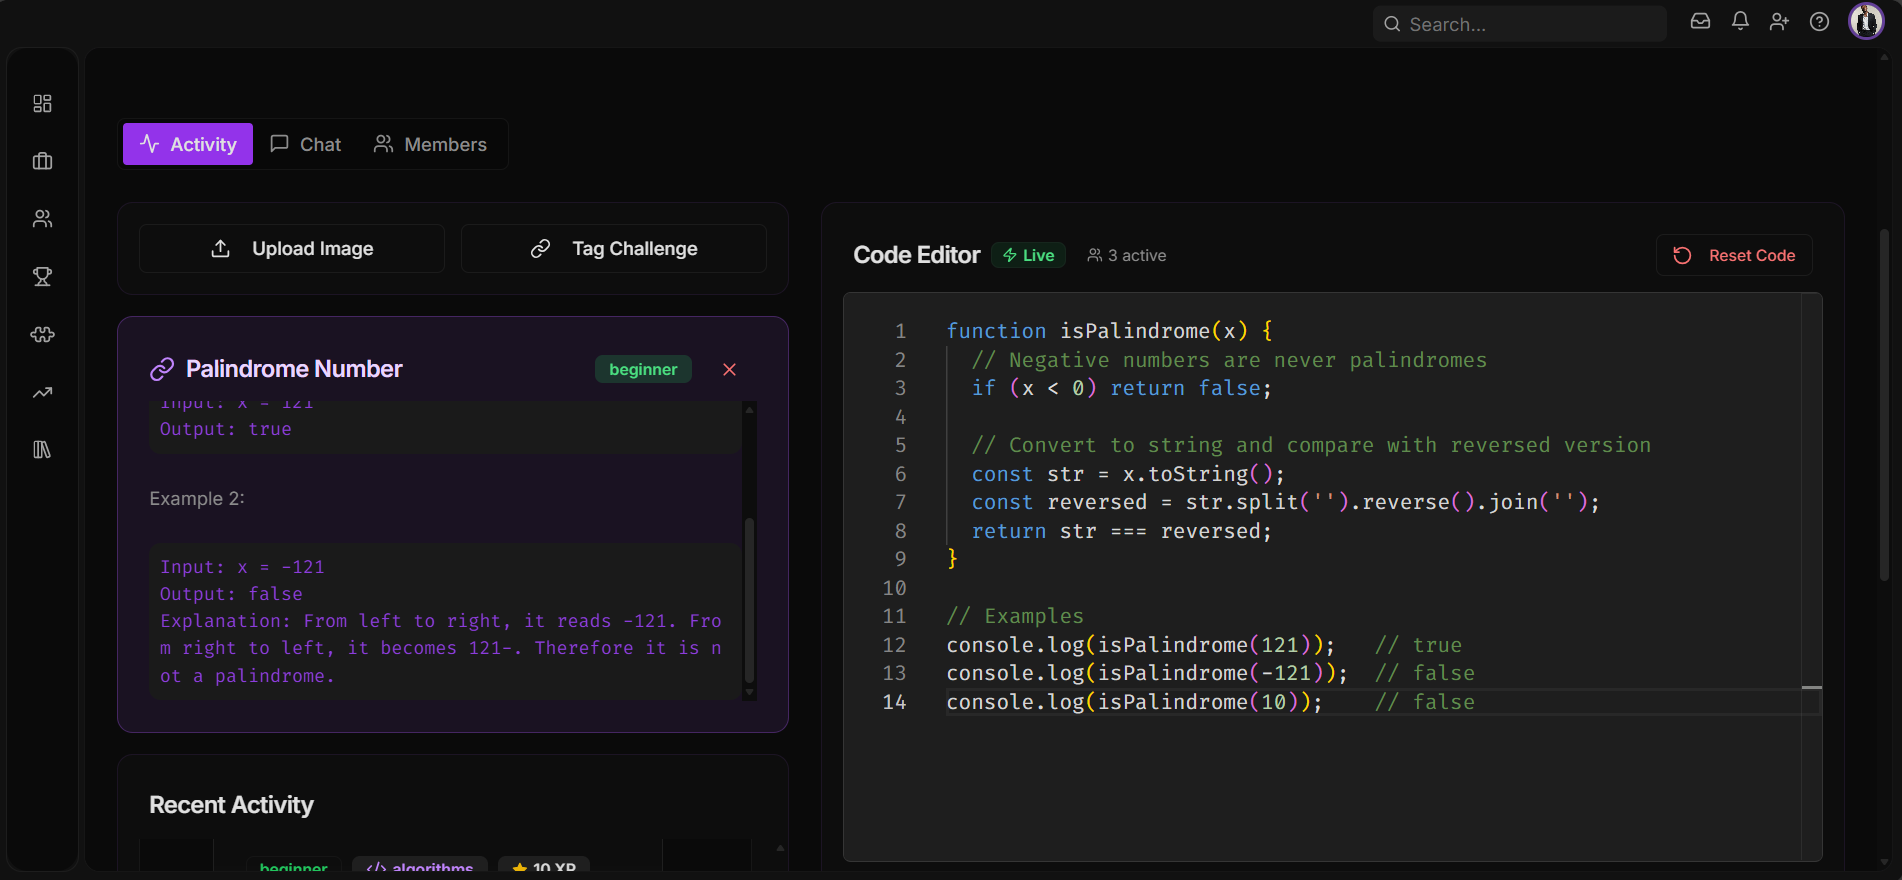The image size is (1902, 880).
Task: Click the trending chart icon in sidebar
Action: (x=42, y=392)
